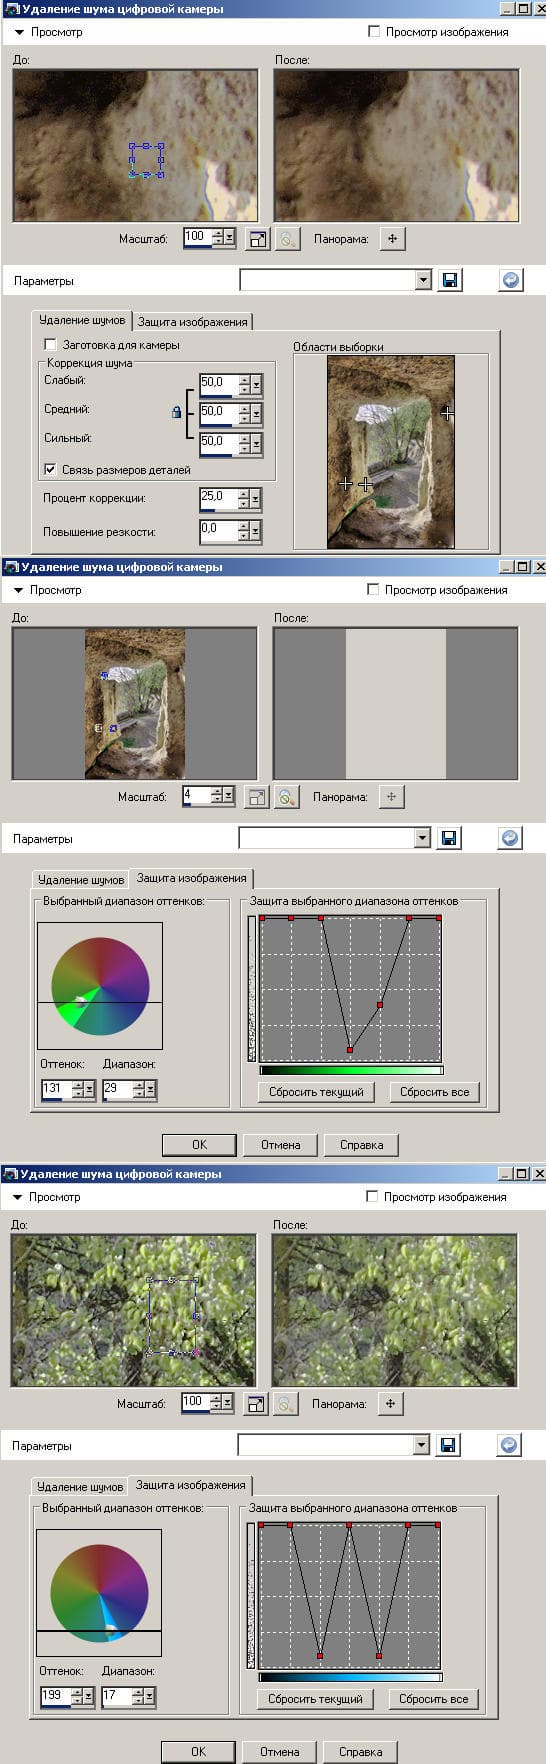Click Сбросить все in hue 199 dialog

click(433, 1699)
